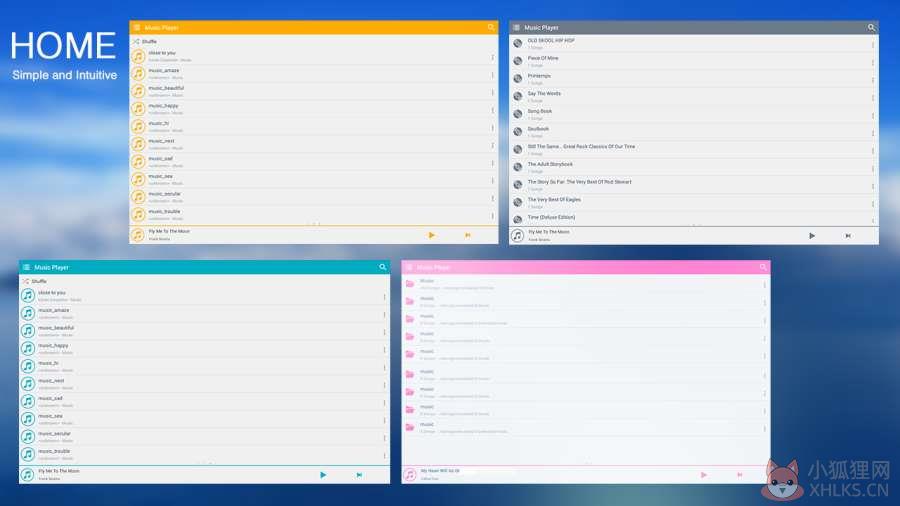This screenshot has height=506, width=900.
Task: Open hamburger menu in gray Music Player
Action: 516,28
